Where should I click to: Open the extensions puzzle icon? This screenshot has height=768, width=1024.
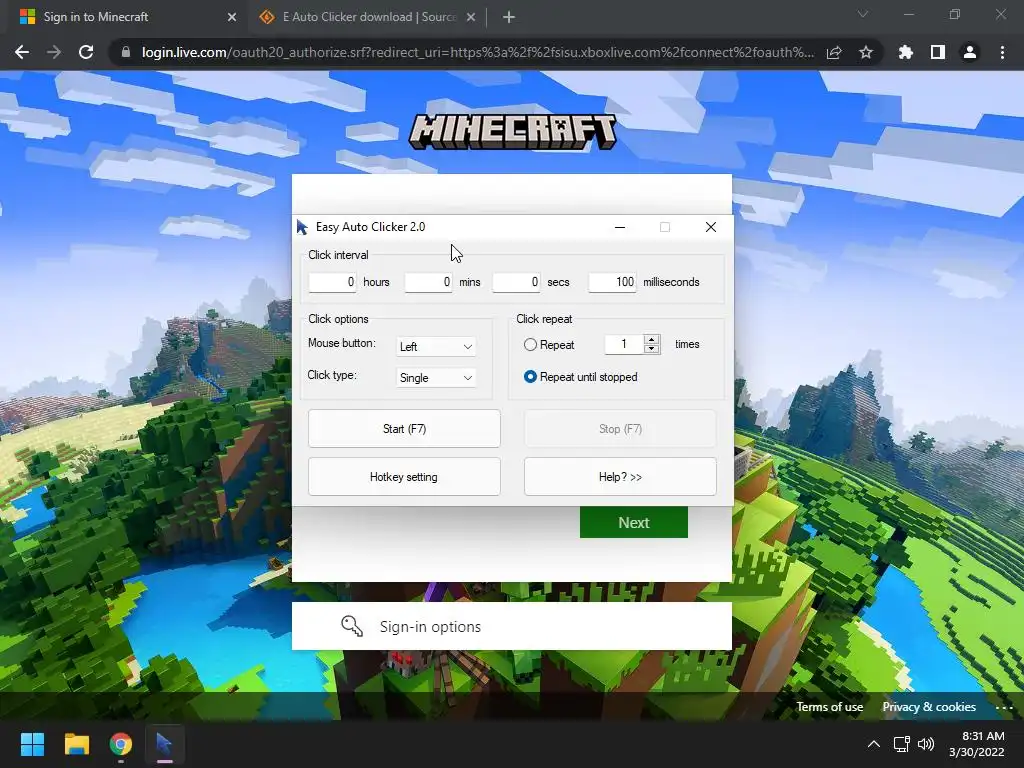[906, 52]
